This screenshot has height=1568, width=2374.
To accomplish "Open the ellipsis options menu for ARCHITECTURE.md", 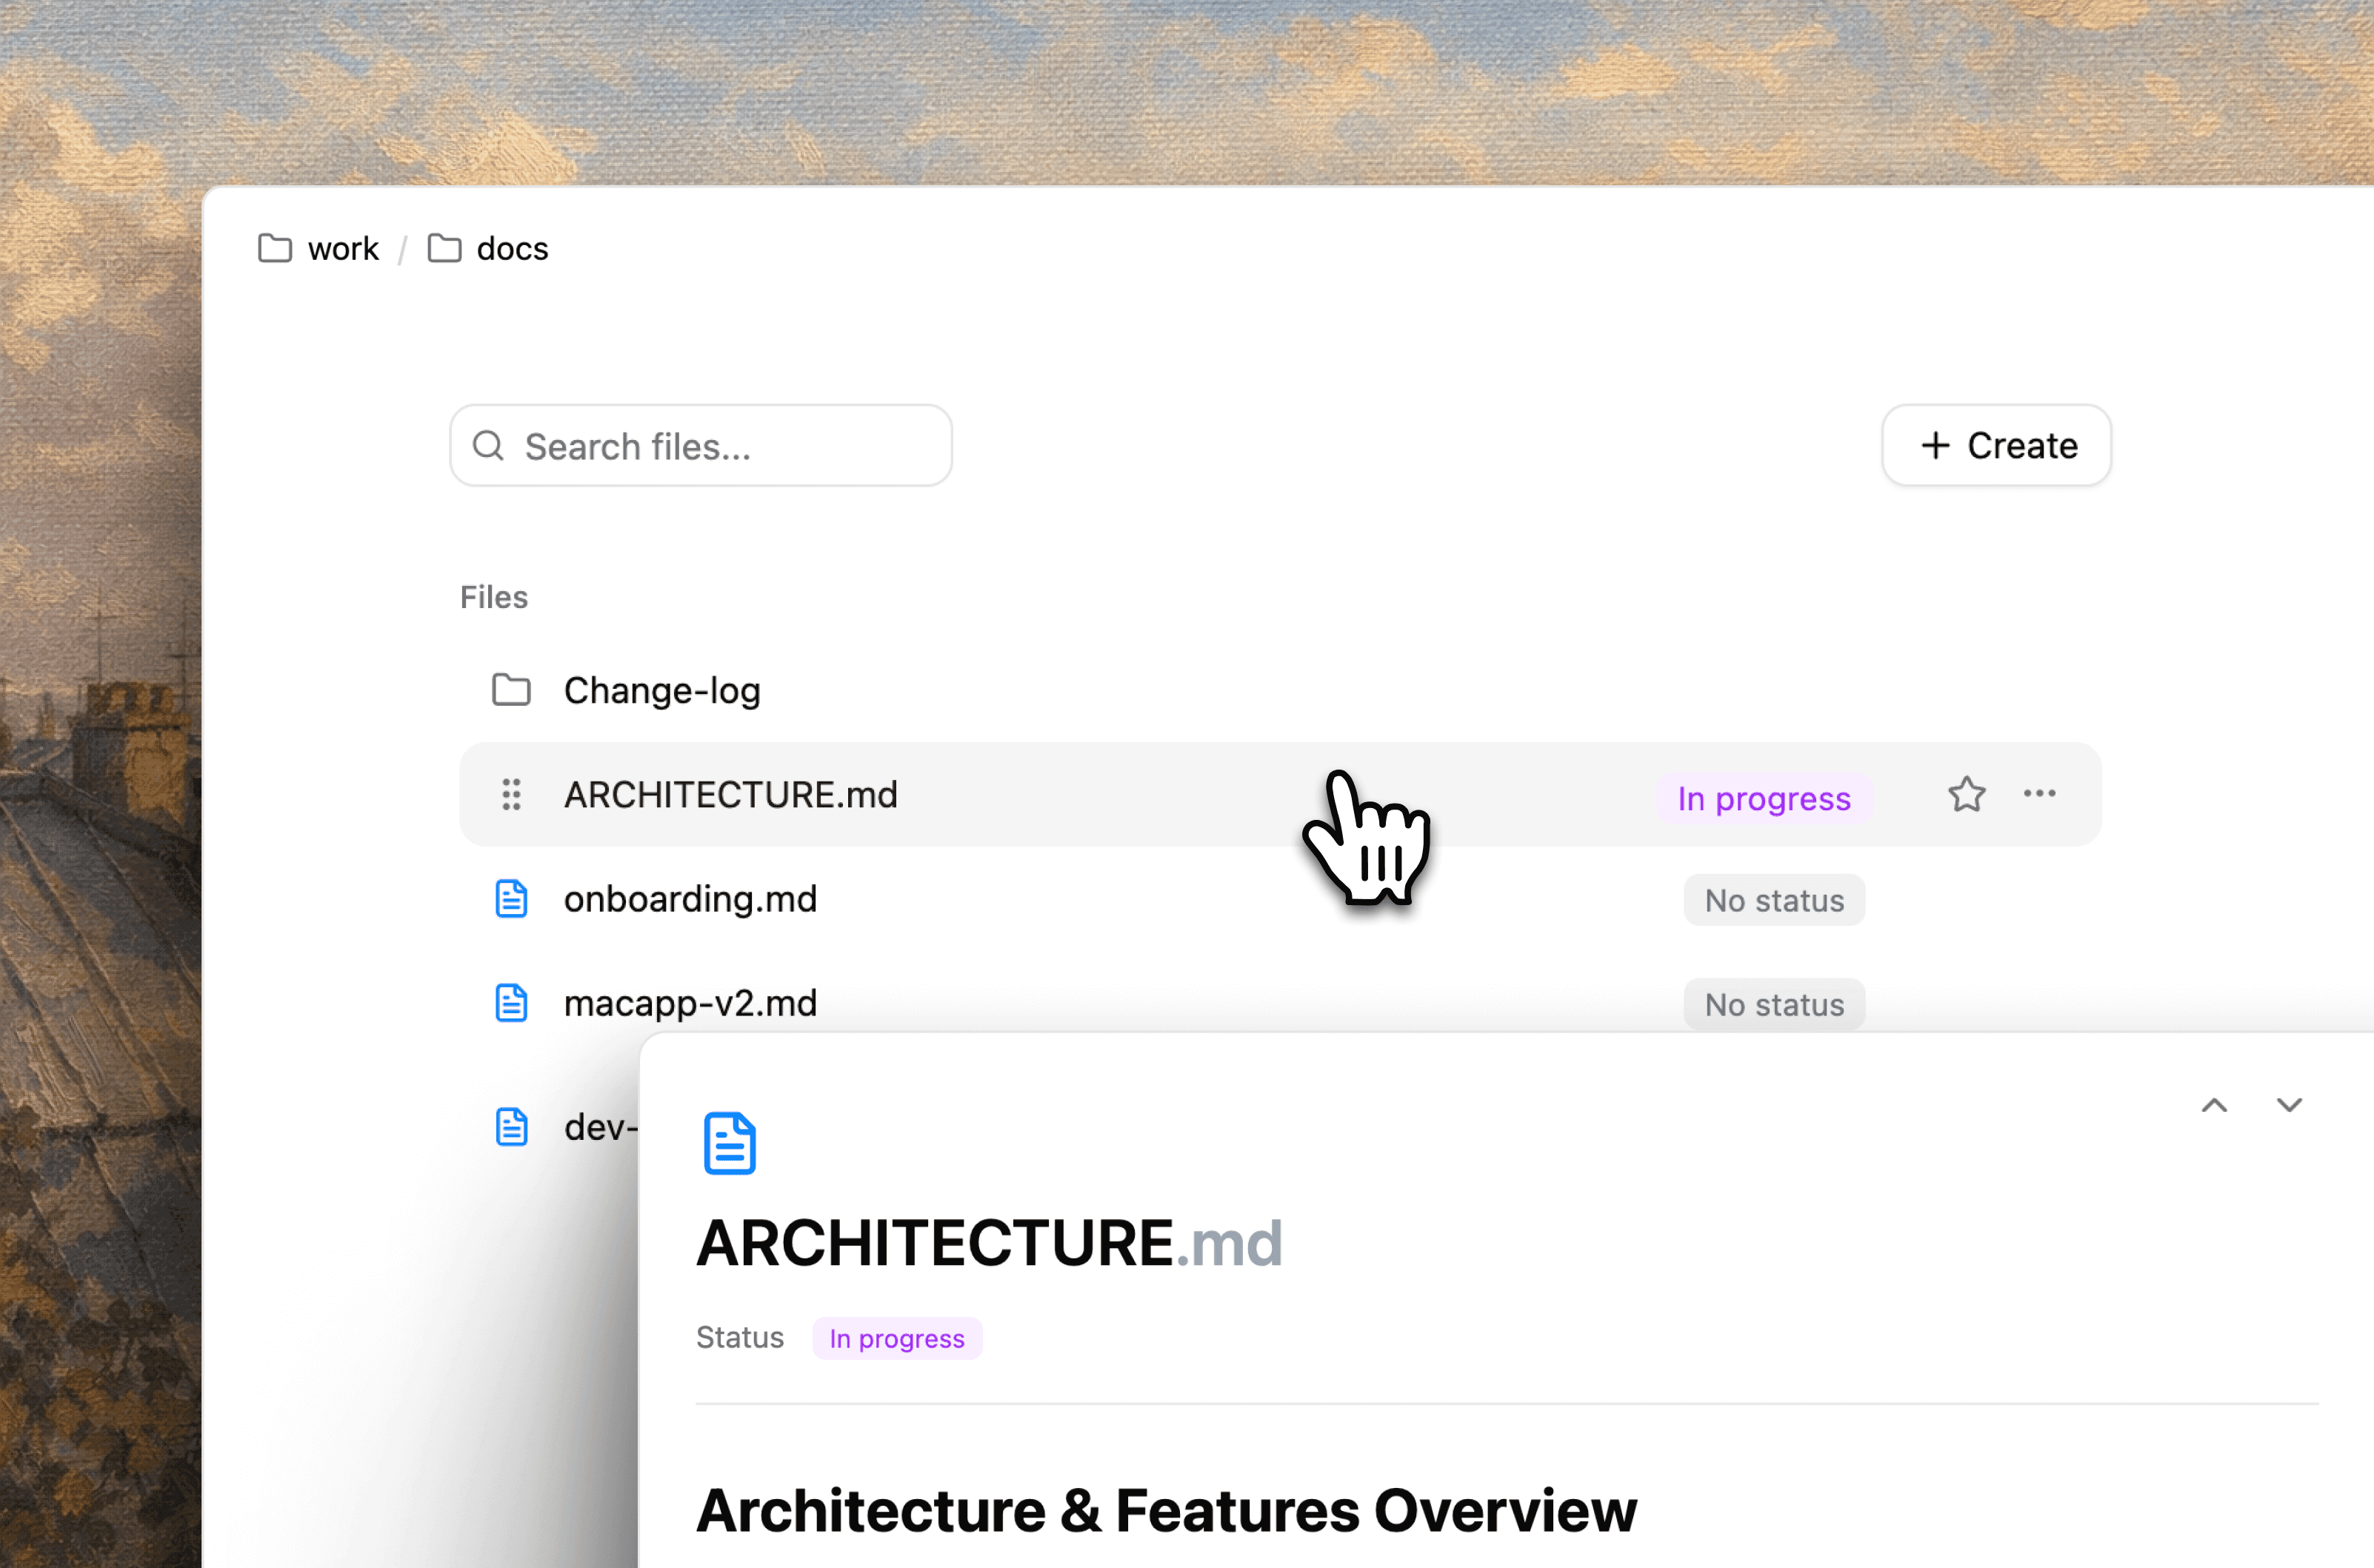I will click(x=2039, y=794).
